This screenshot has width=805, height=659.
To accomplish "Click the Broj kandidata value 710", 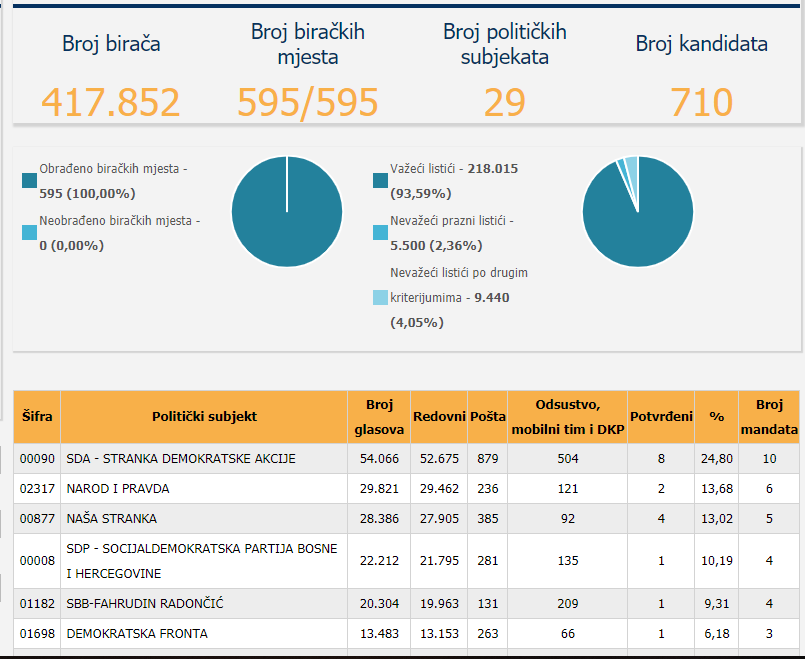I will [701, 102].
